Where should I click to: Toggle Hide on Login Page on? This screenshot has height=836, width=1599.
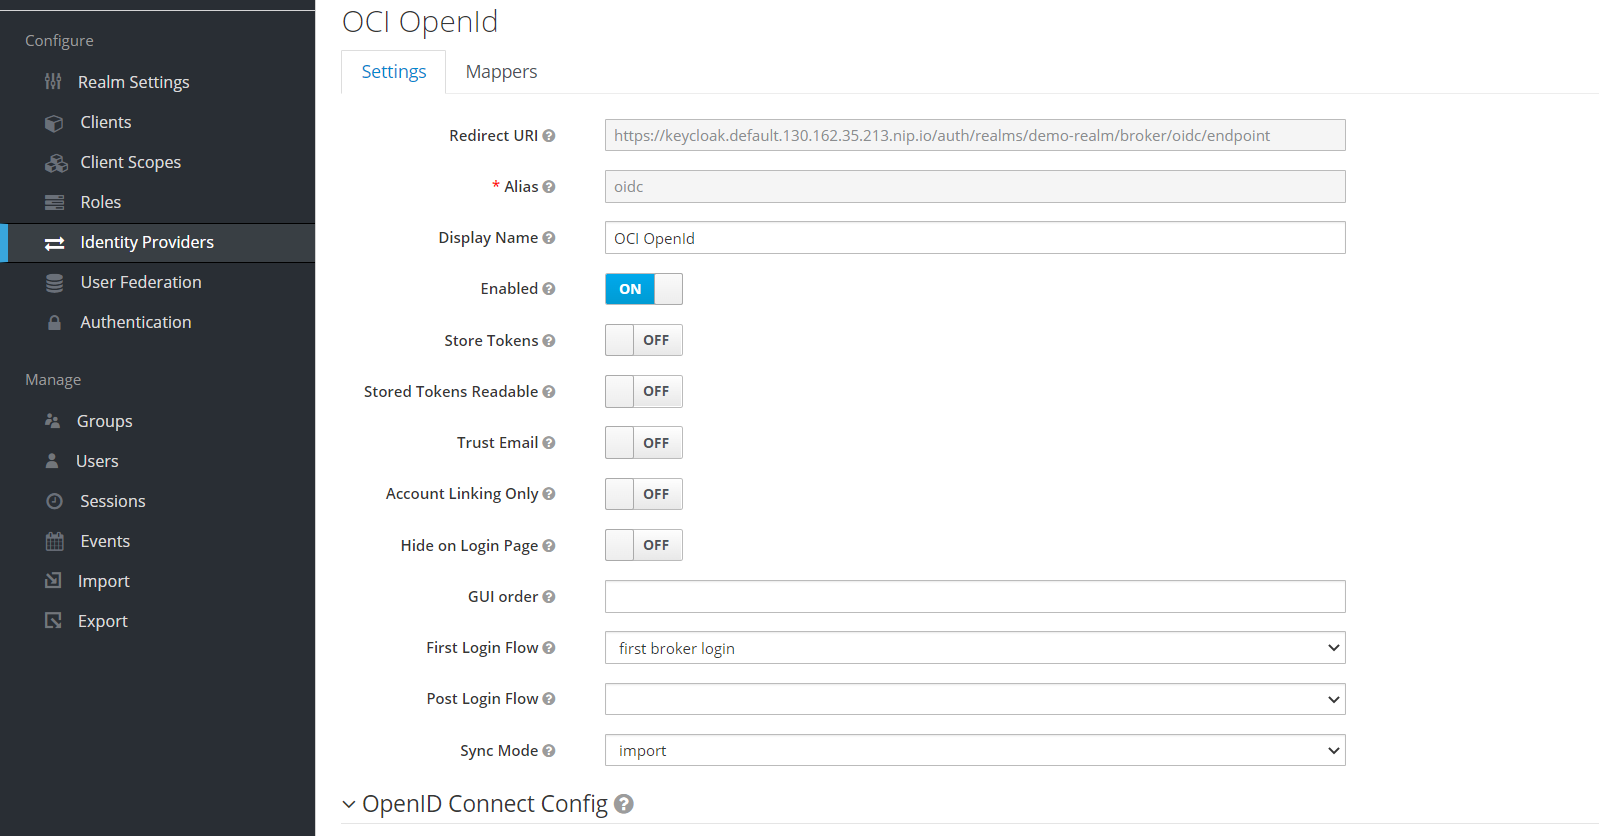click(644, 545)
